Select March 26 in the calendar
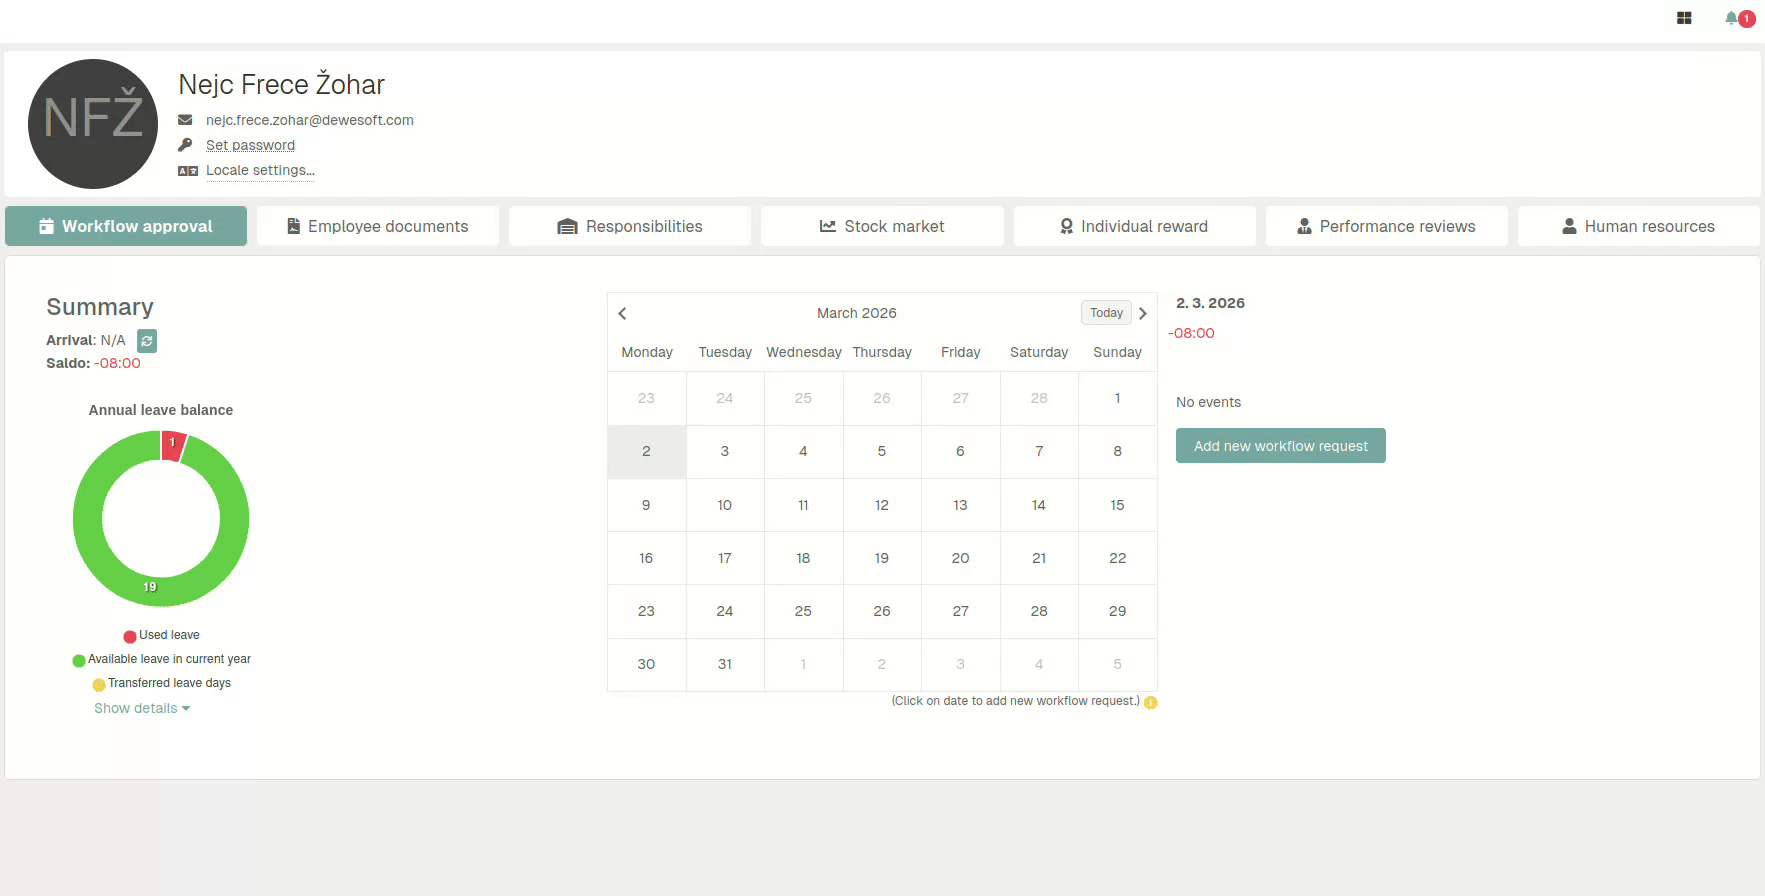 [x=882, y=611]
